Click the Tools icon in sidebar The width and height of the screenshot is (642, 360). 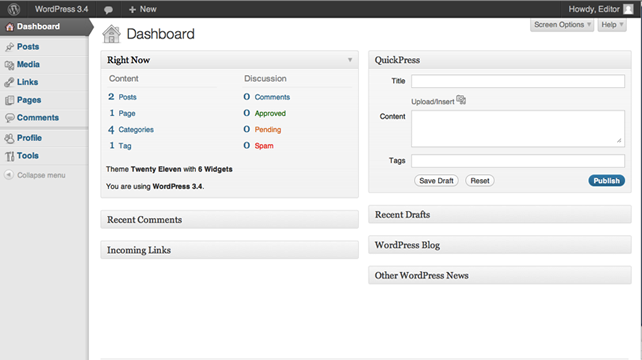pos(9,156)
